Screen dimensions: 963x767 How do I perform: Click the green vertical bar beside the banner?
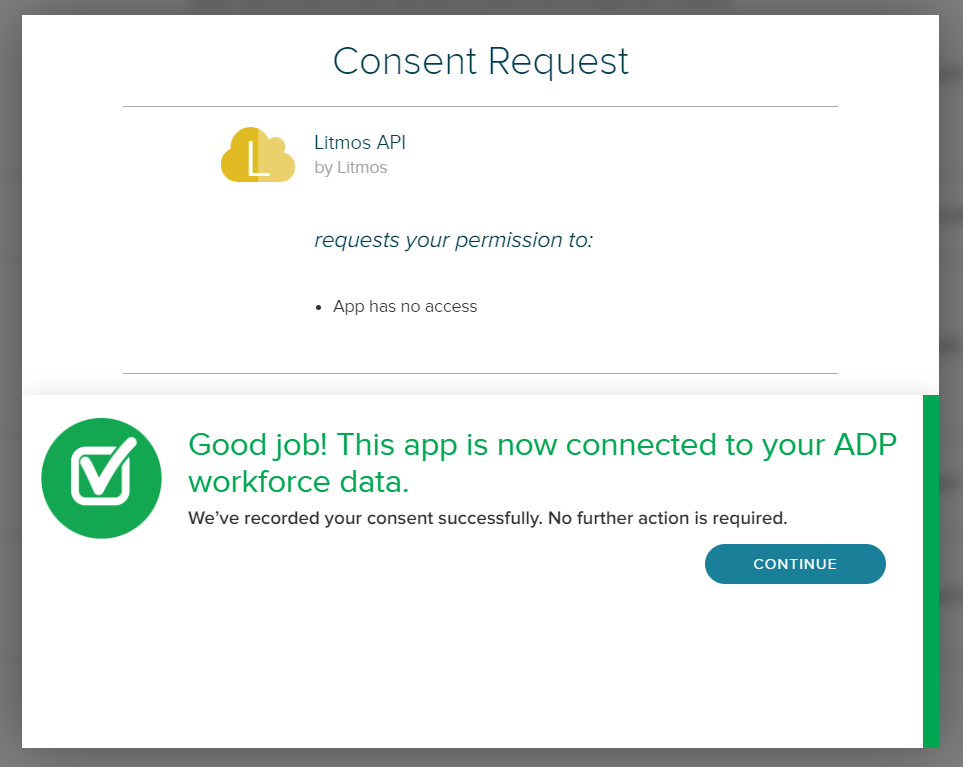(930, 571)
